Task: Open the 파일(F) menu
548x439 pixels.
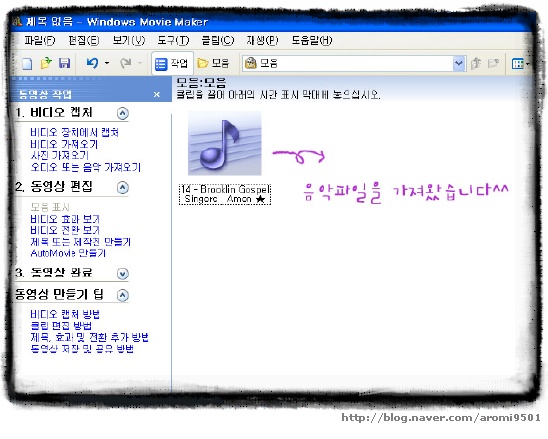Action: click(39, 41)
